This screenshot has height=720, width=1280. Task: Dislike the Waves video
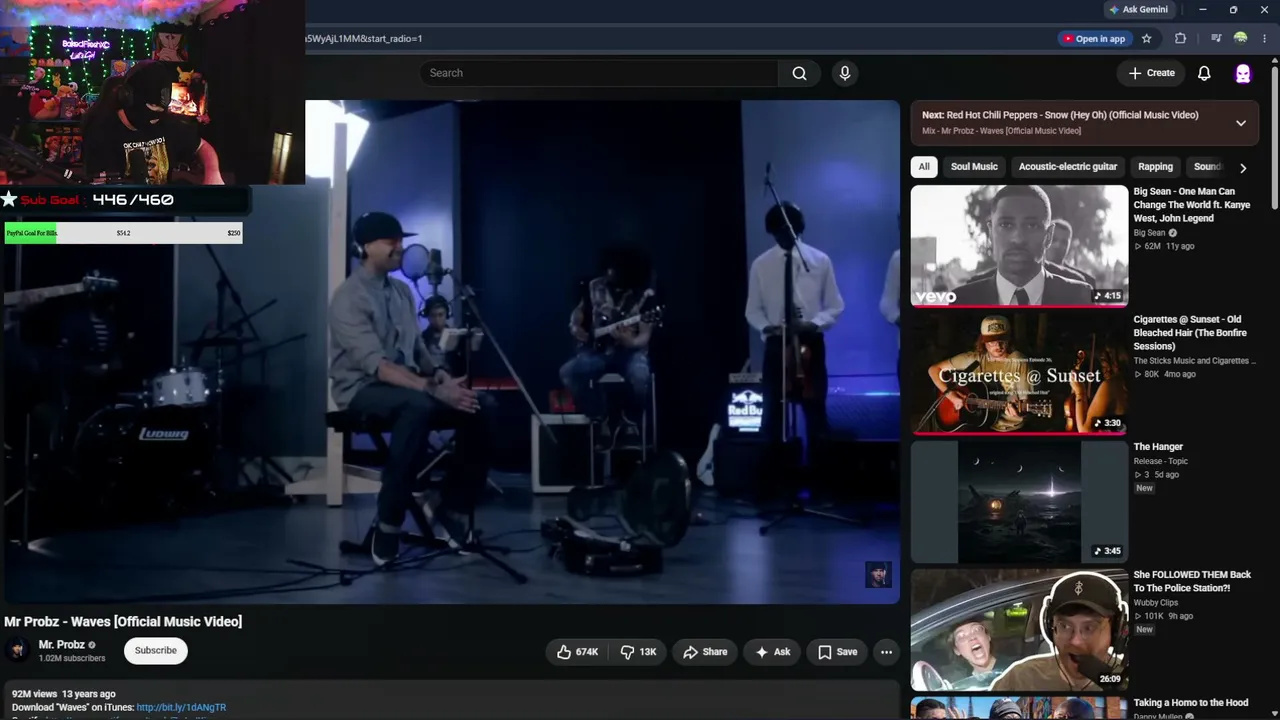638,652
